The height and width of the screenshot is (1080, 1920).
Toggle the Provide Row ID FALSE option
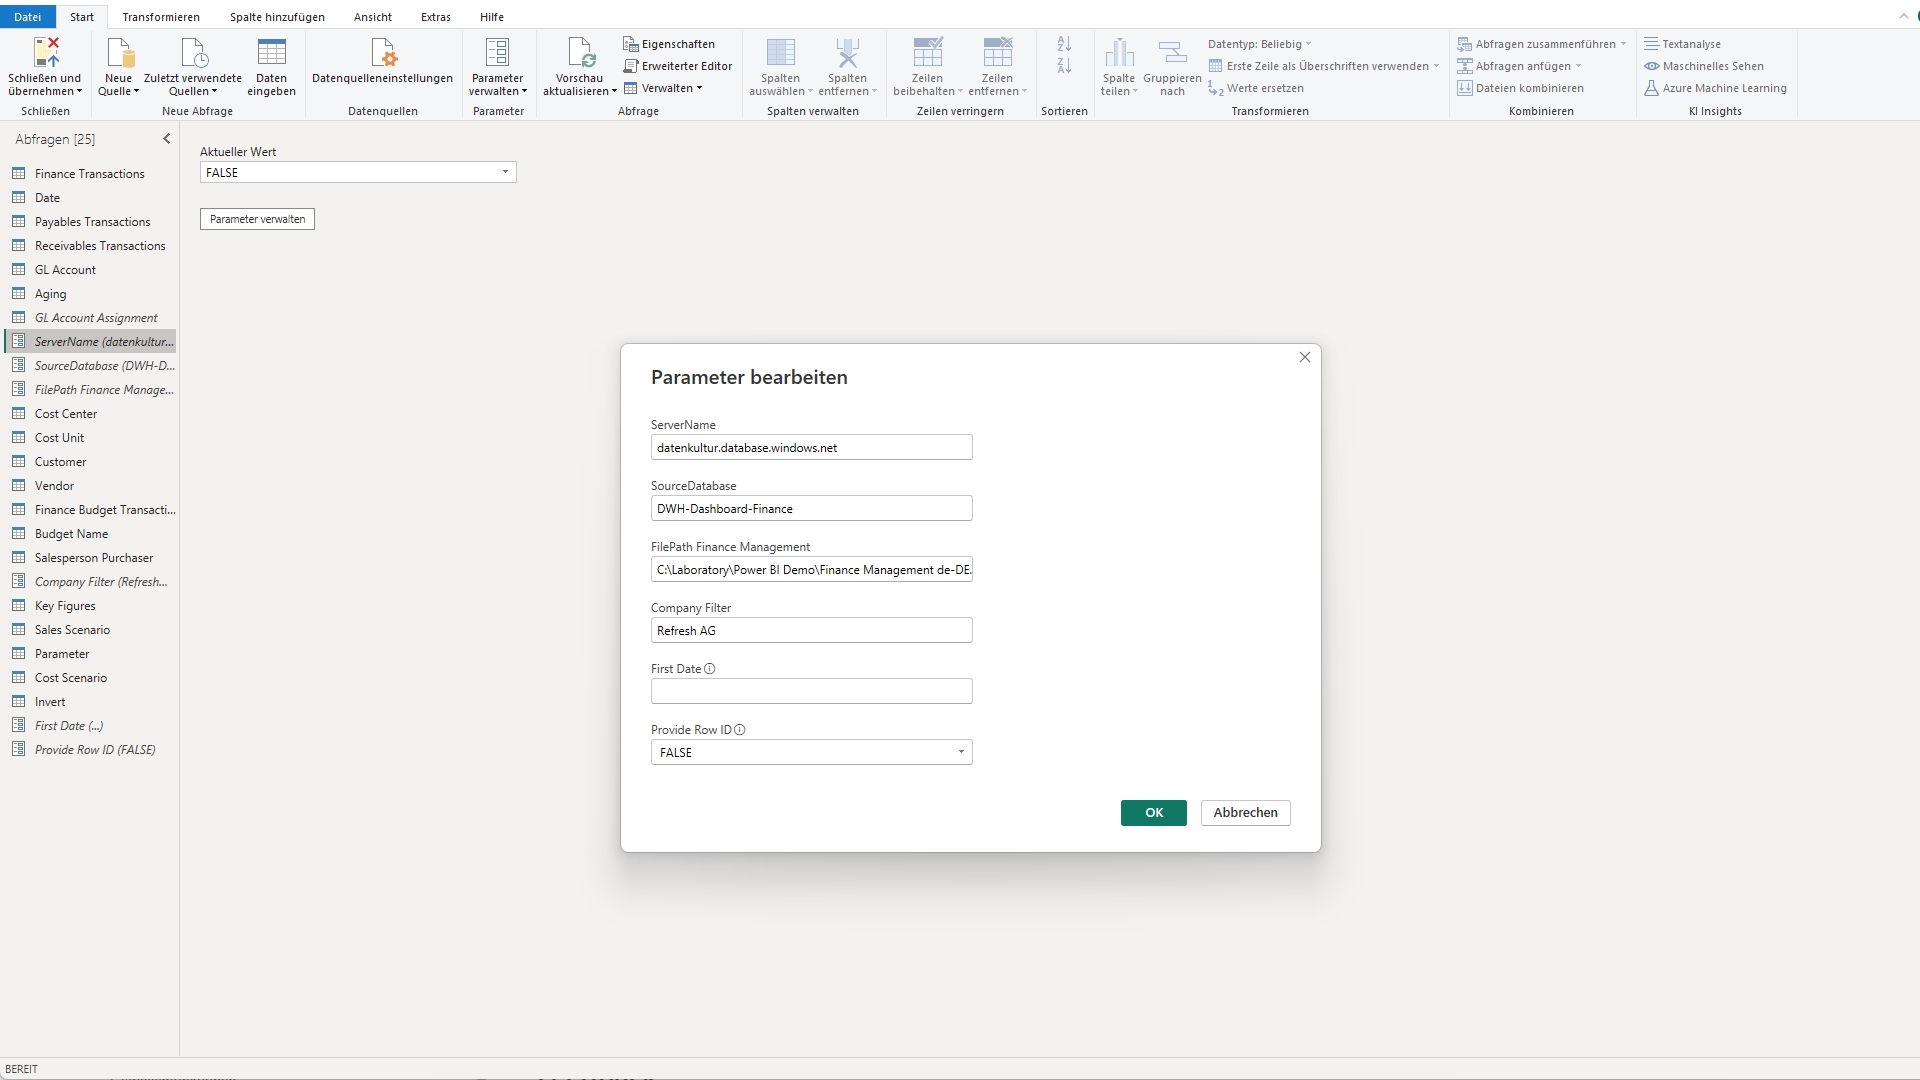click(x=960, y=752)
